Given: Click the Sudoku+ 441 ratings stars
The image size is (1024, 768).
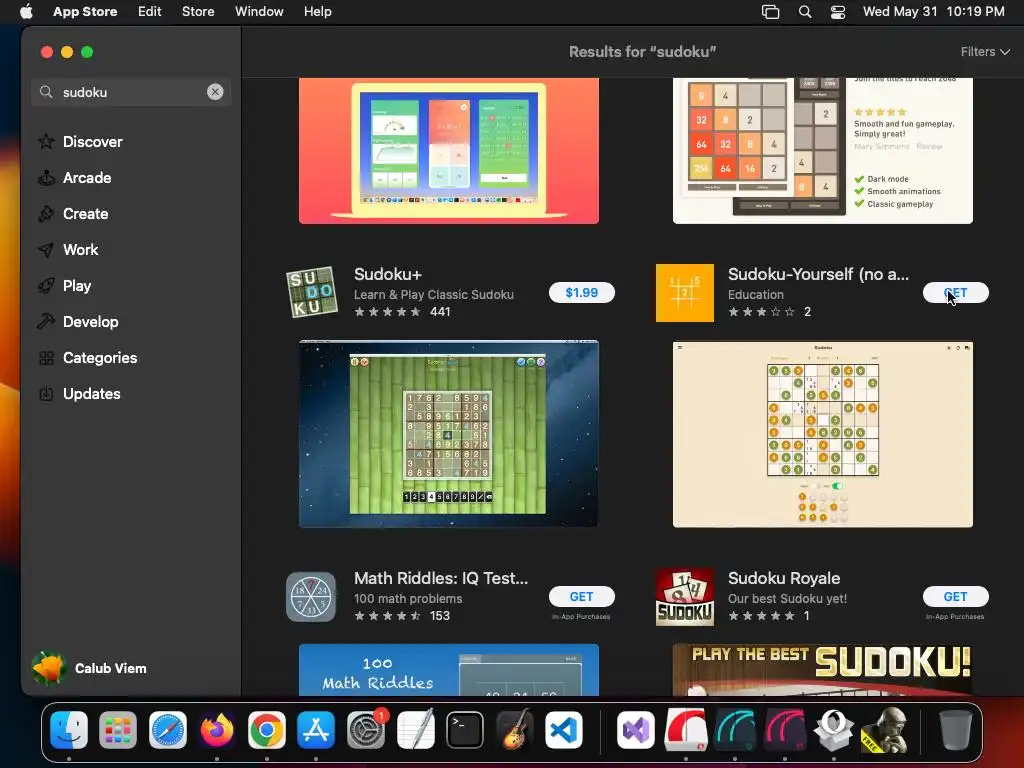Looking at the screenshot, I should [x=388, y=312].
